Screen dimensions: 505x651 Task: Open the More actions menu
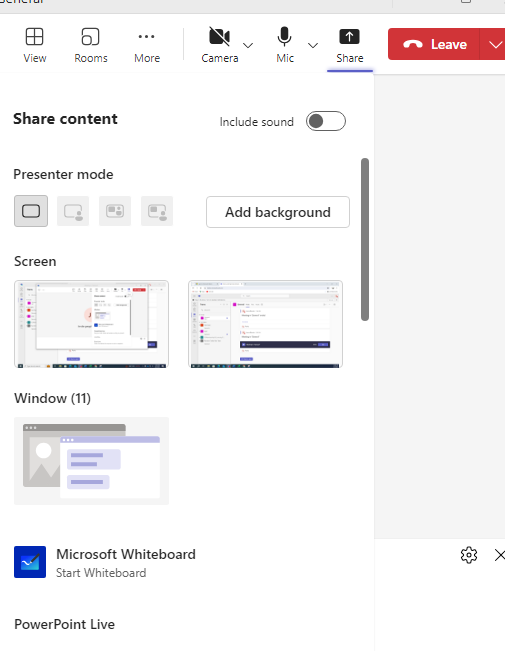(147, 45)
